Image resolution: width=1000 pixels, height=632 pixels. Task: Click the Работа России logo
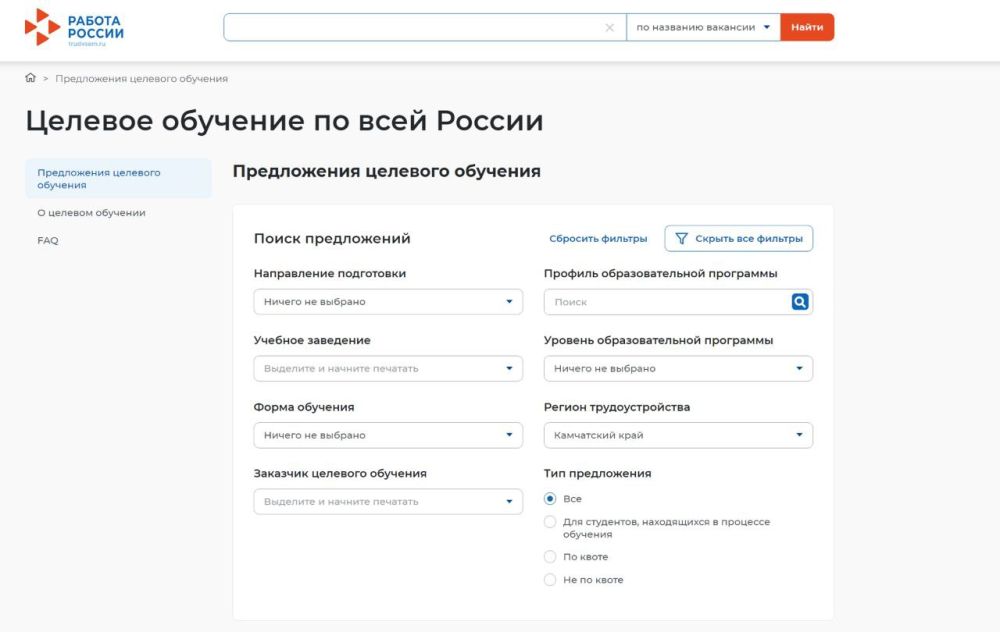(x=74, y=27)
